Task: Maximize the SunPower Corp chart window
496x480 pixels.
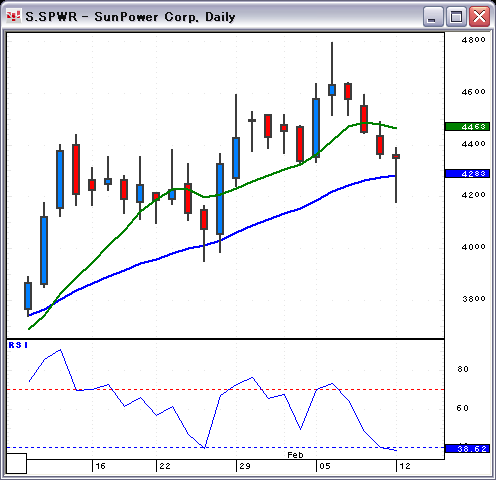Action: [x=456, y=16]
